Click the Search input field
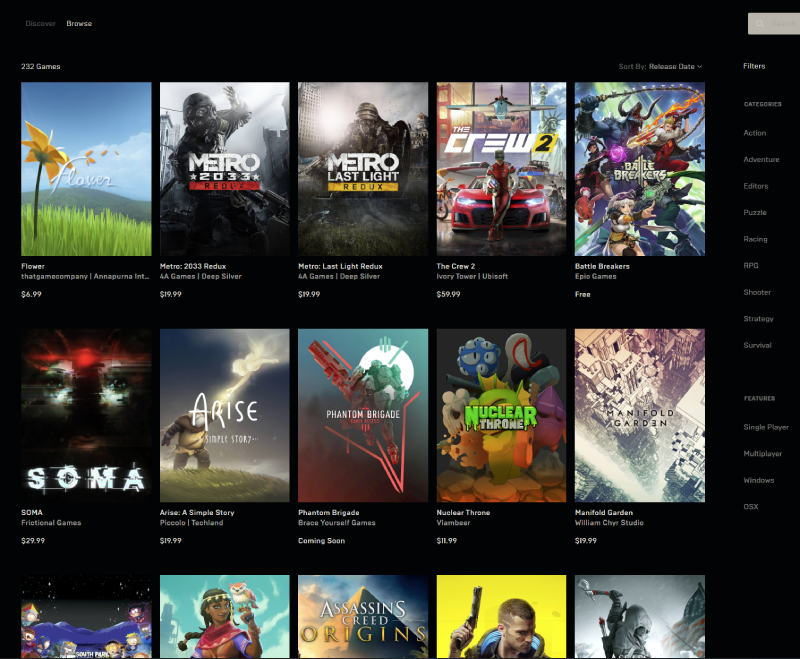The image size is (800, 659). tap(774, 23)
